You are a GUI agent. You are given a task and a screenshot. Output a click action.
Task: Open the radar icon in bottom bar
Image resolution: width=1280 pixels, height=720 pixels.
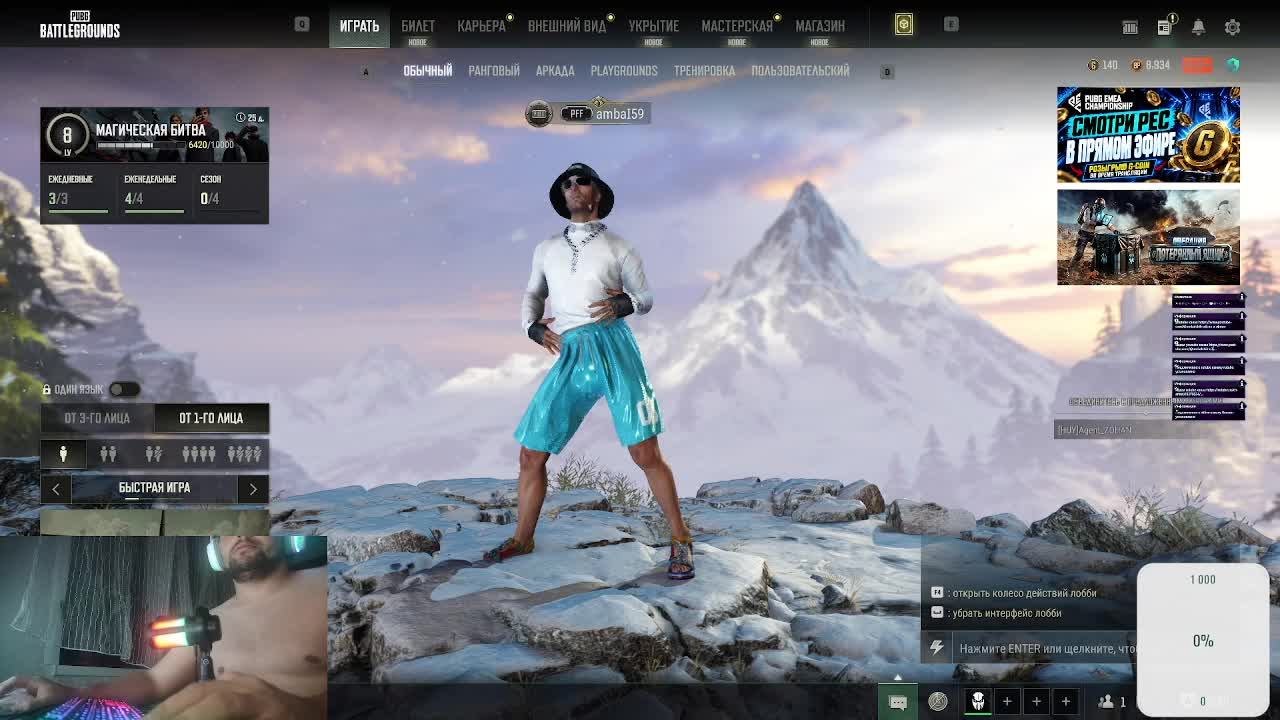click(938, 702)
